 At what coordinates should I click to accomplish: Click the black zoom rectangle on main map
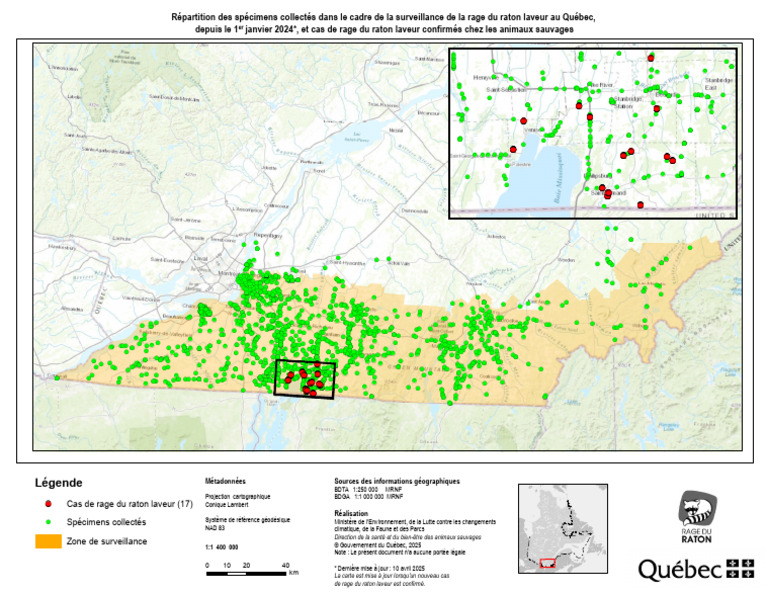tap(305, 379)
